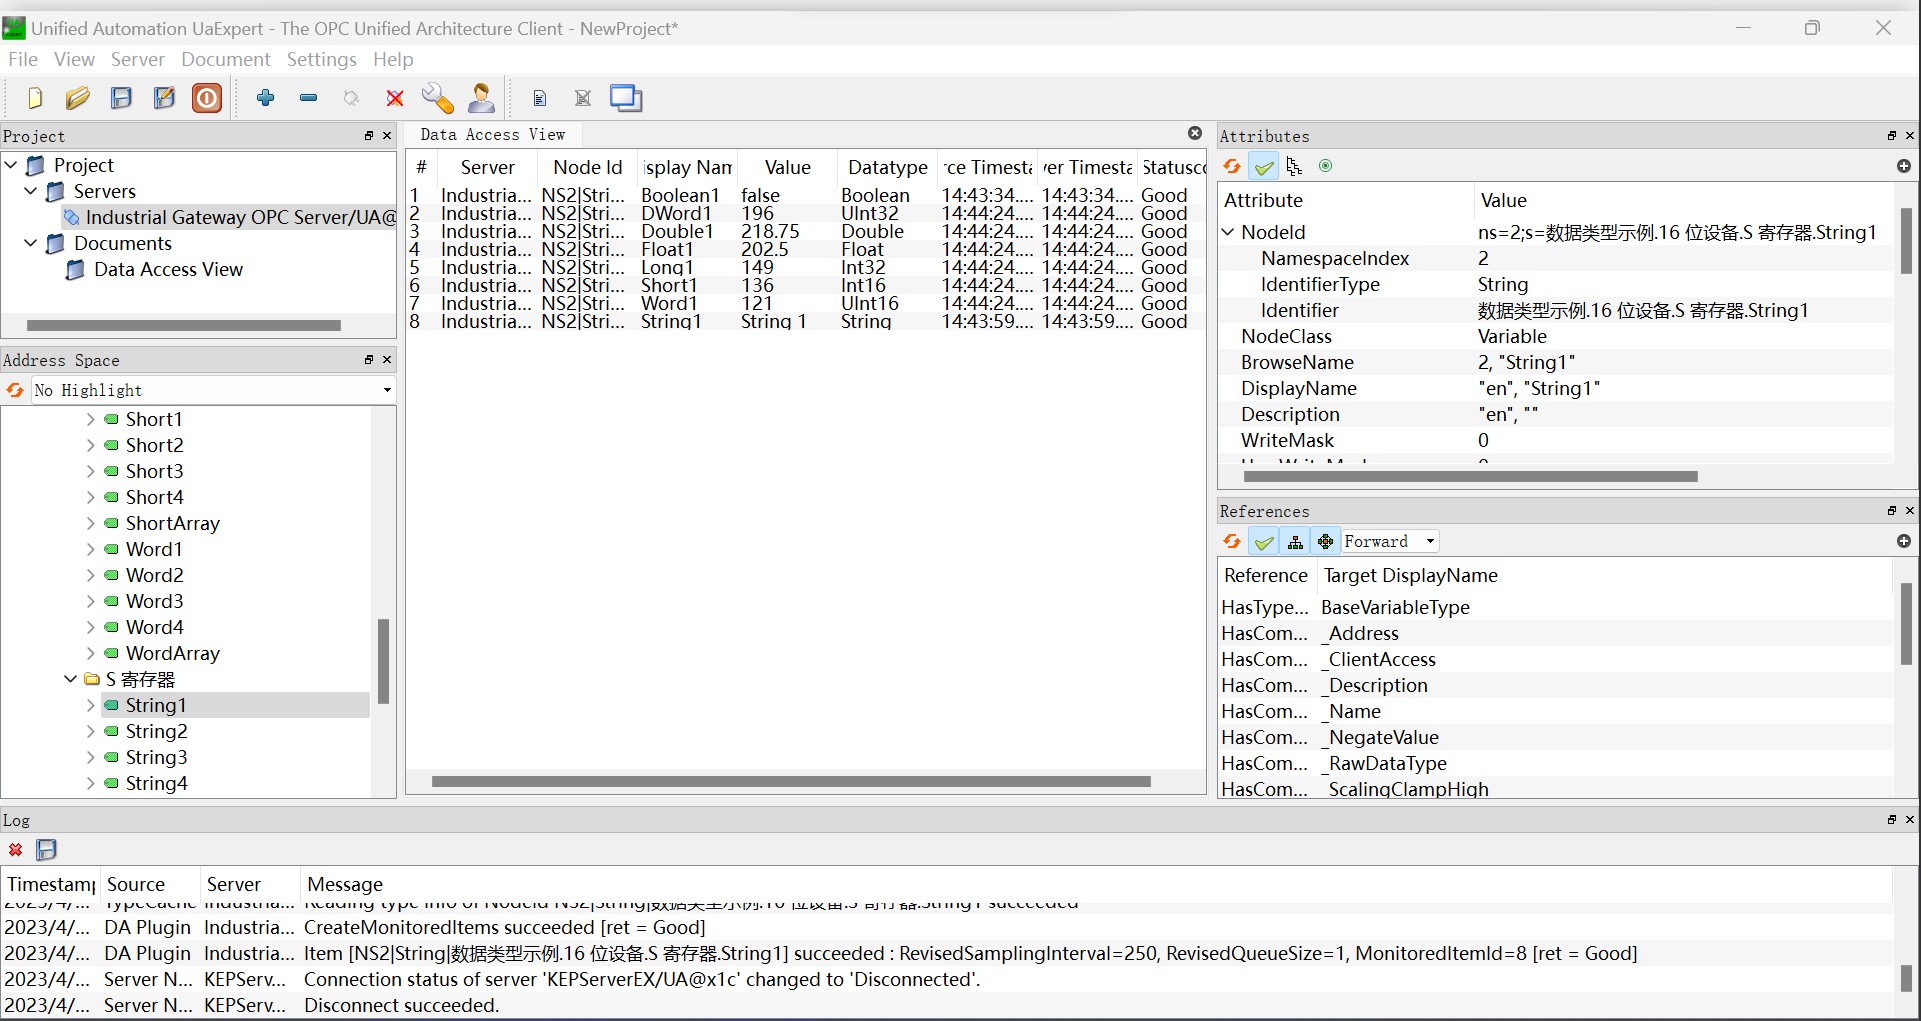
Task: Click the blue plus Add Server icon
Action: pos(265,98)
